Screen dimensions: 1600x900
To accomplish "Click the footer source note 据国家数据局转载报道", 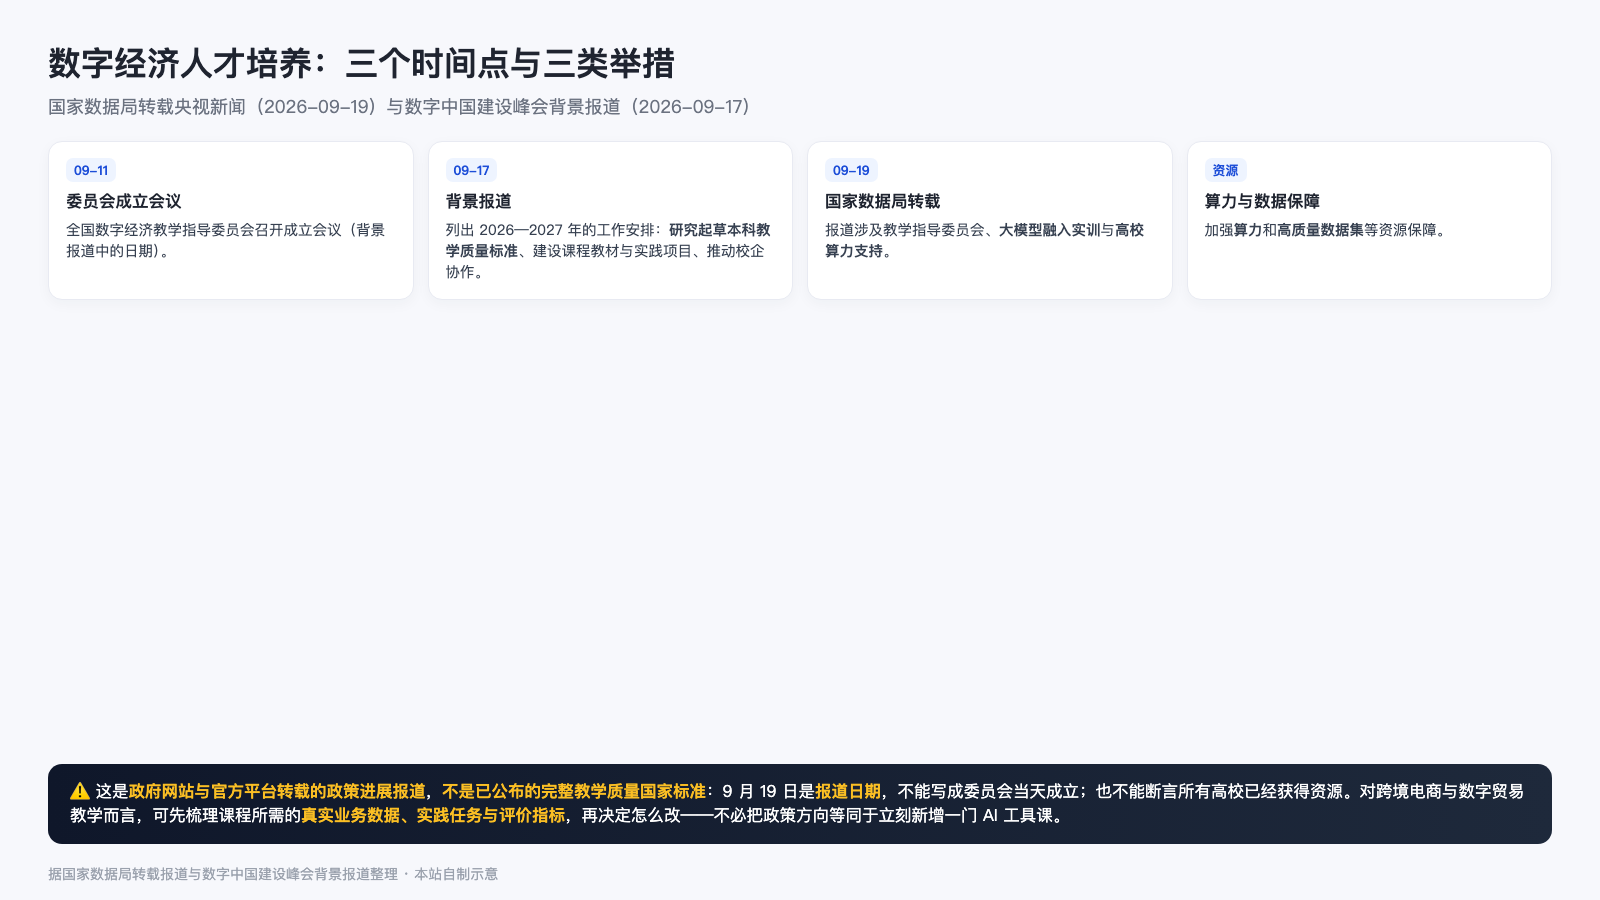I will pyautogui.click(x=273, y=874).
